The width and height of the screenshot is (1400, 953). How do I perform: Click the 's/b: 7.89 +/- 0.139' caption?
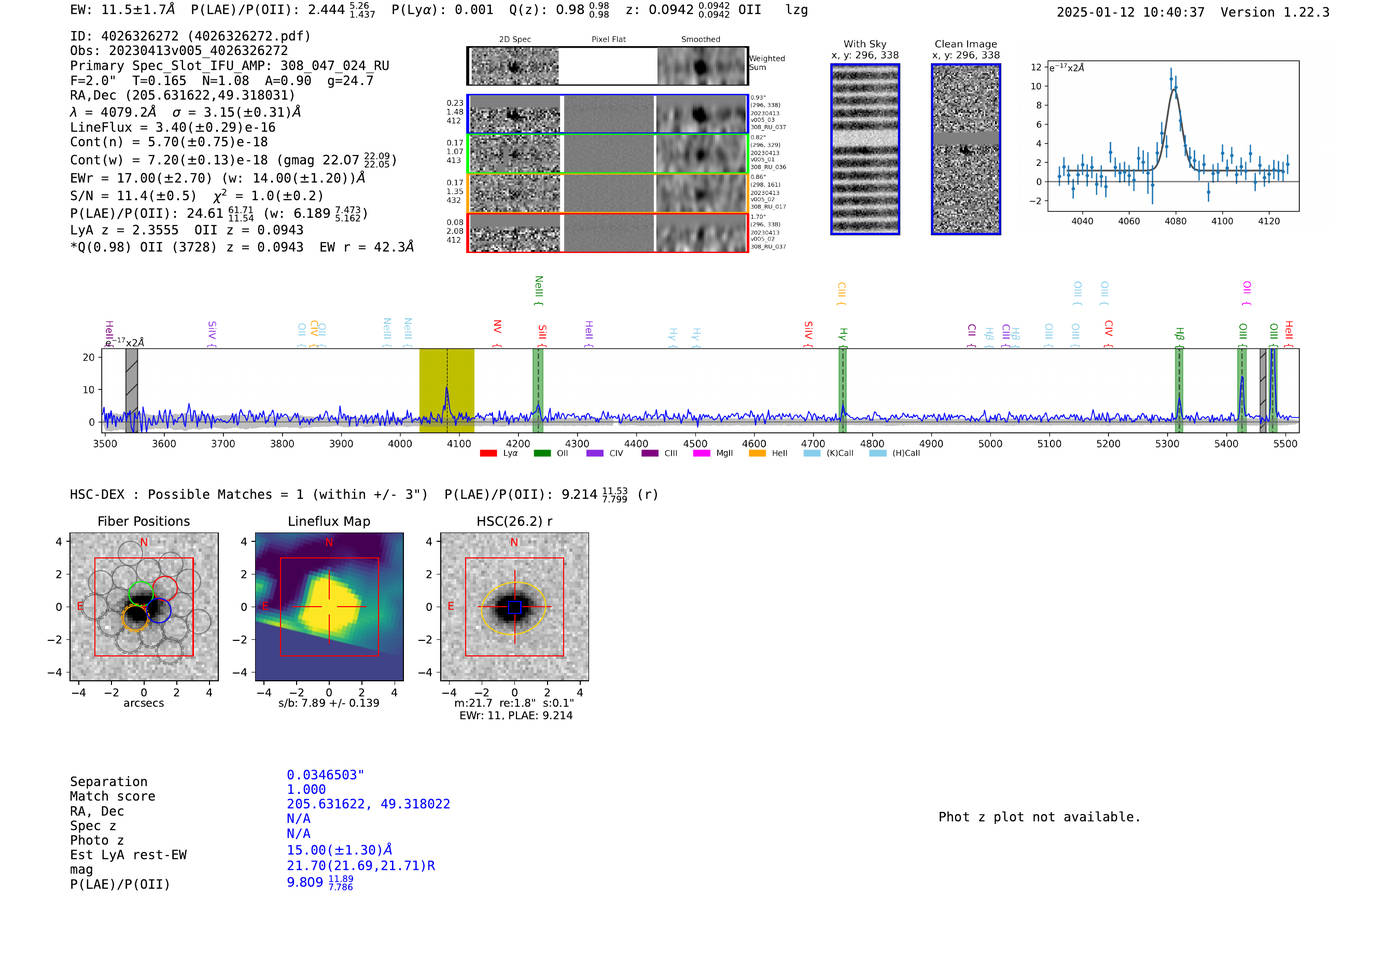pos(329,703)
